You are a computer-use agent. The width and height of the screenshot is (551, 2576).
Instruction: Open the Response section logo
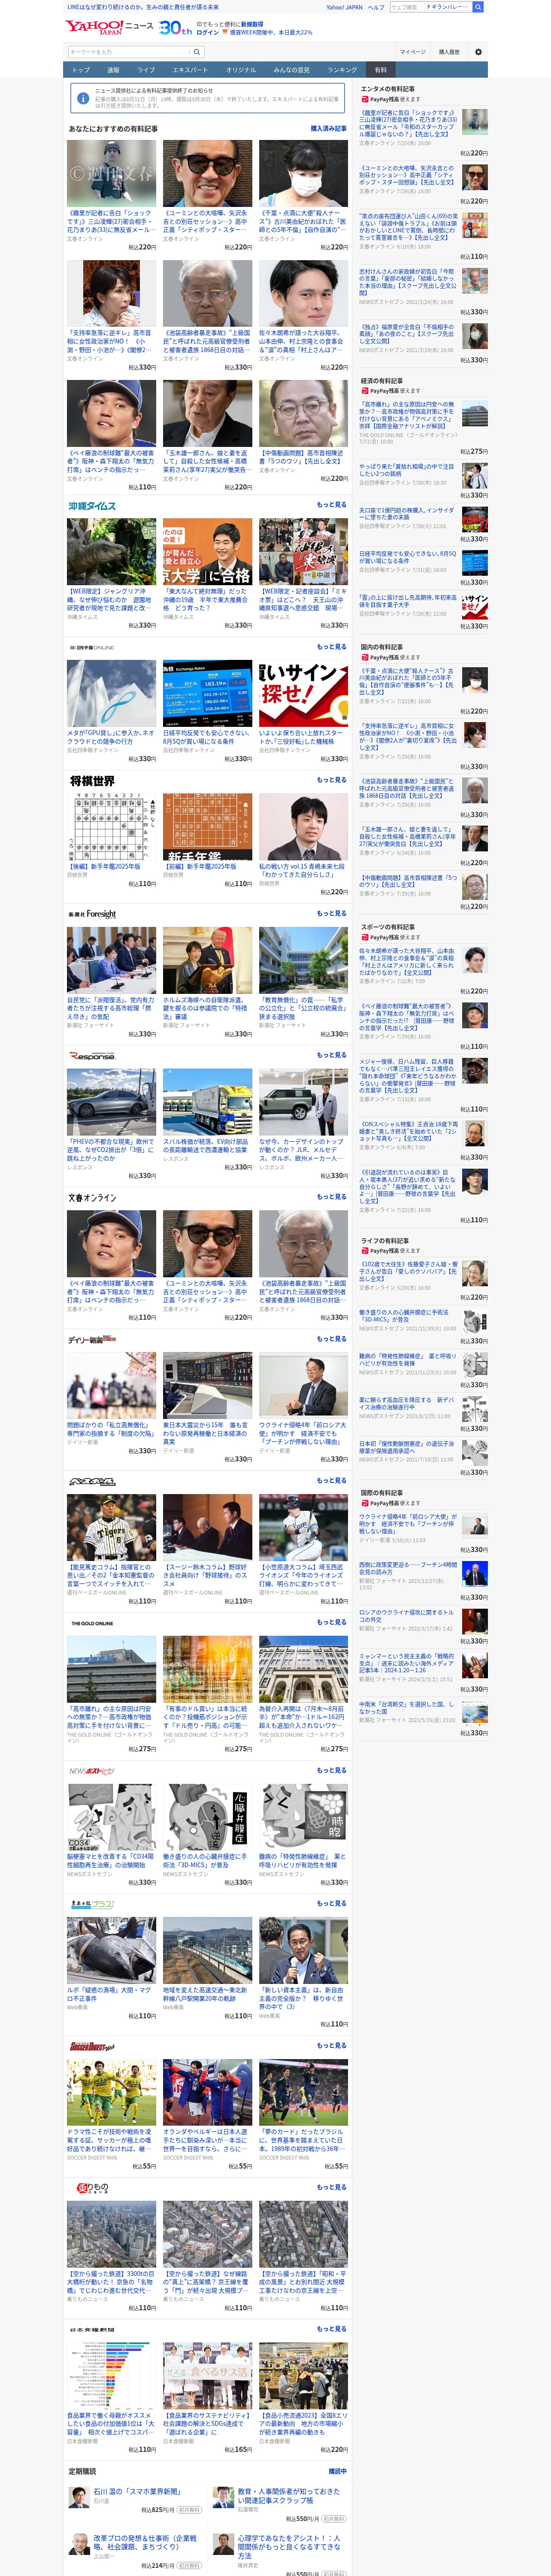[92, 1056]
